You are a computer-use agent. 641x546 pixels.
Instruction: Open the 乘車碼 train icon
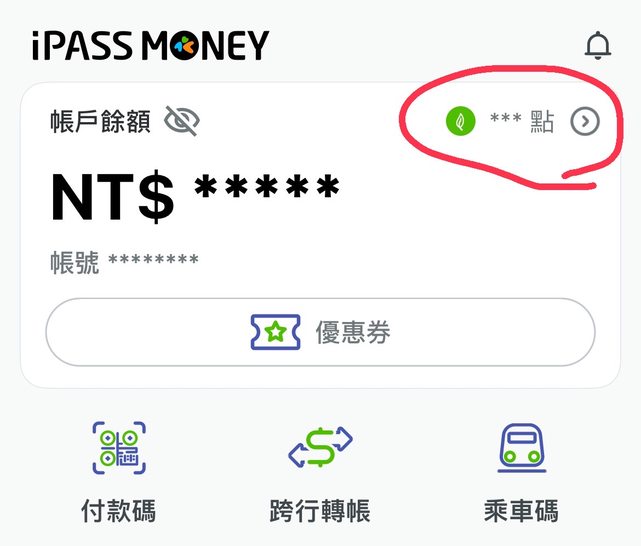tap(522, 448)
